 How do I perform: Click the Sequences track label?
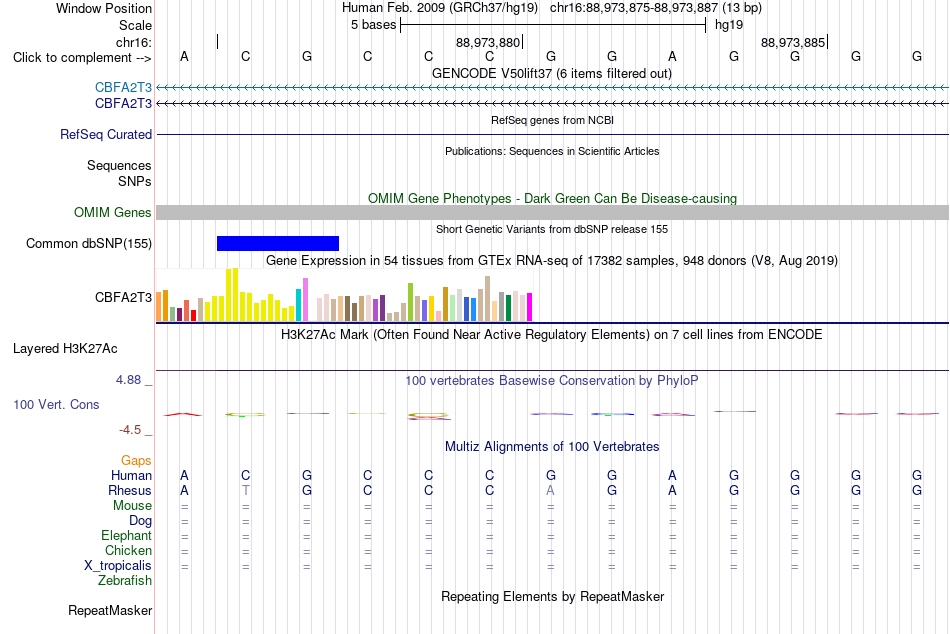(119, 165)
